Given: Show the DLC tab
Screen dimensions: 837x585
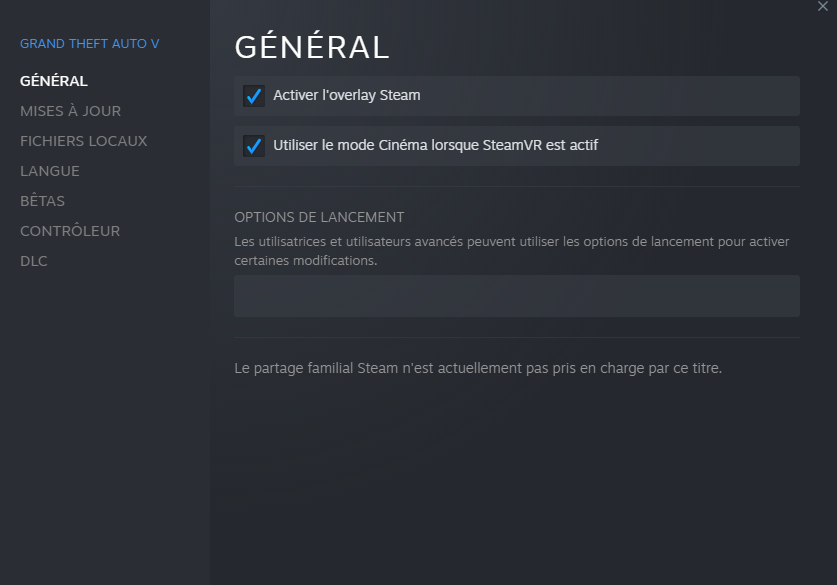Looking at the screenshot, I should 34,261.
